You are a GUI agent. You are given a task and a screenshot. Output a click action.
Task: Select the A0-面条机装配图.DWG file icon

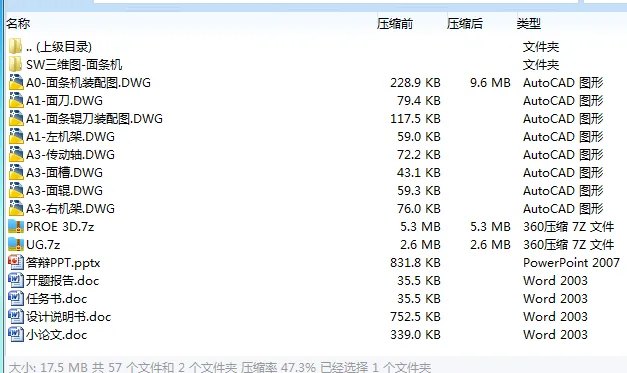click(x=16, y=82)
